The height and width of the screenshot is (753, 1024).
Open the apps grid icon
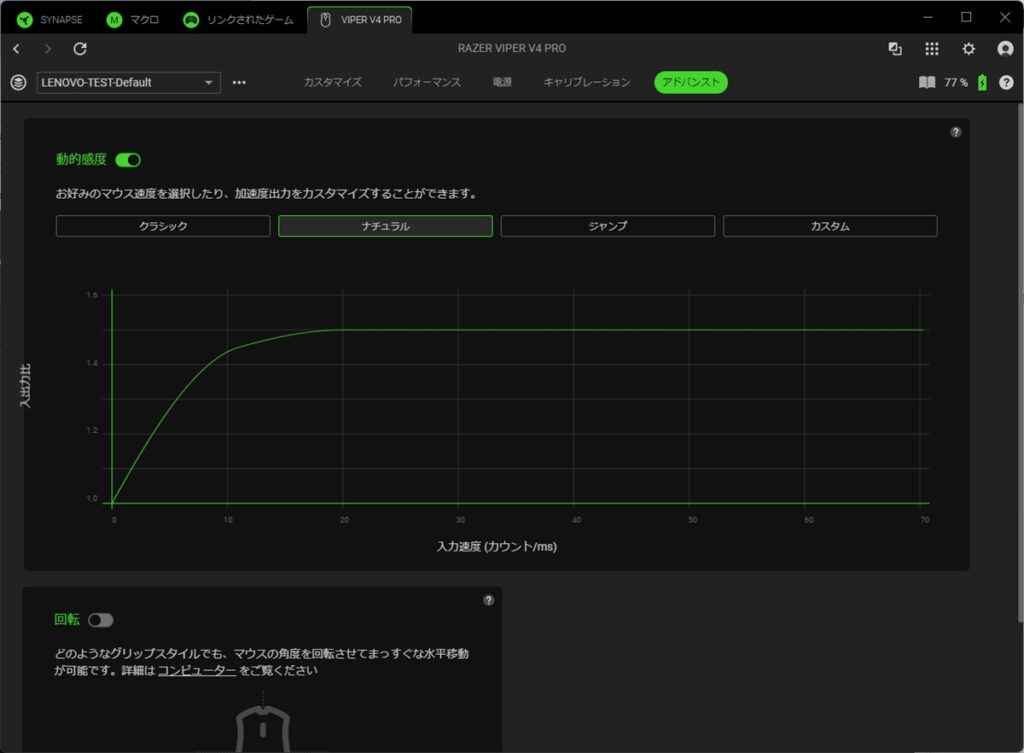(932, 49)
